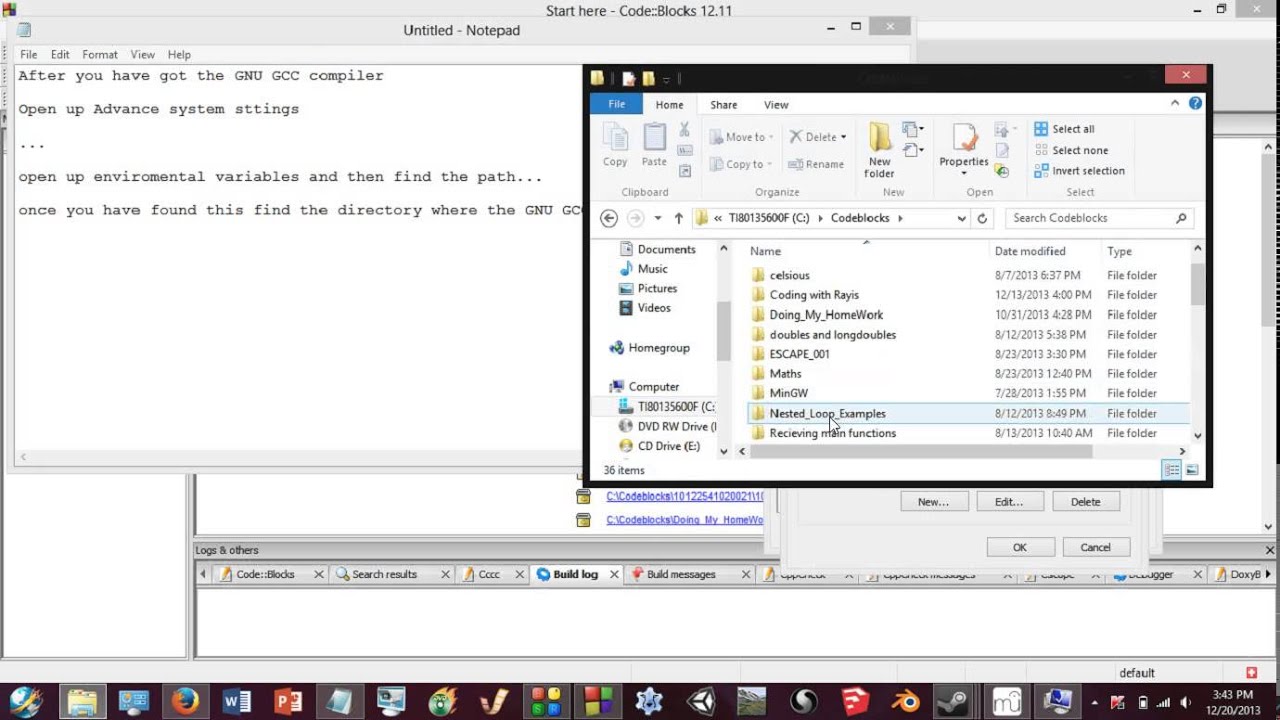Open the Easy access dropdown
1280x720 pixels.
pos(910,150)
